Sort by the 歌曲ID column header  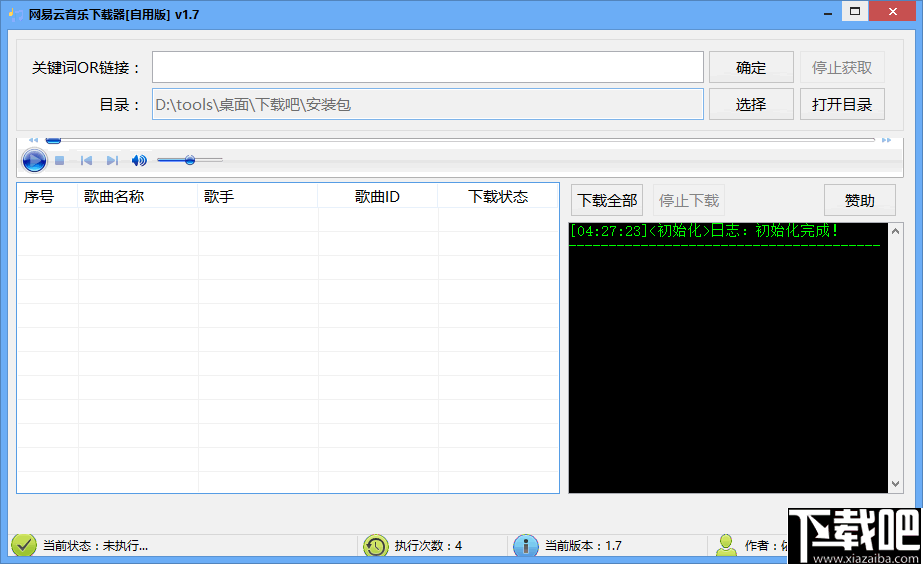tap(378, 196)
